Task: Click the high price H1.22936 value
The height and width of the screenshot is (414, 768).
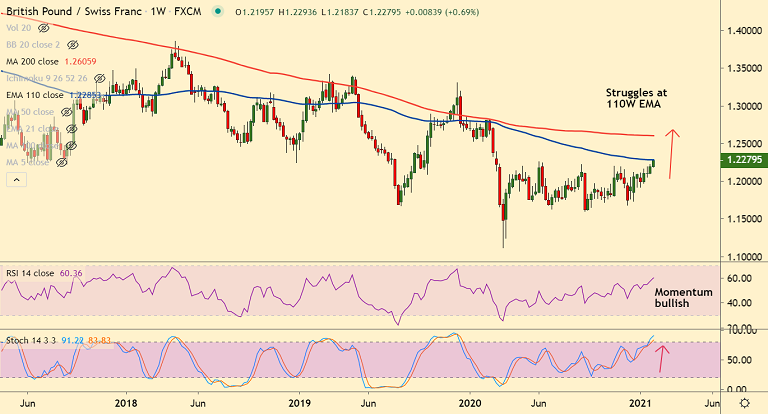Action: coord(298,12)
